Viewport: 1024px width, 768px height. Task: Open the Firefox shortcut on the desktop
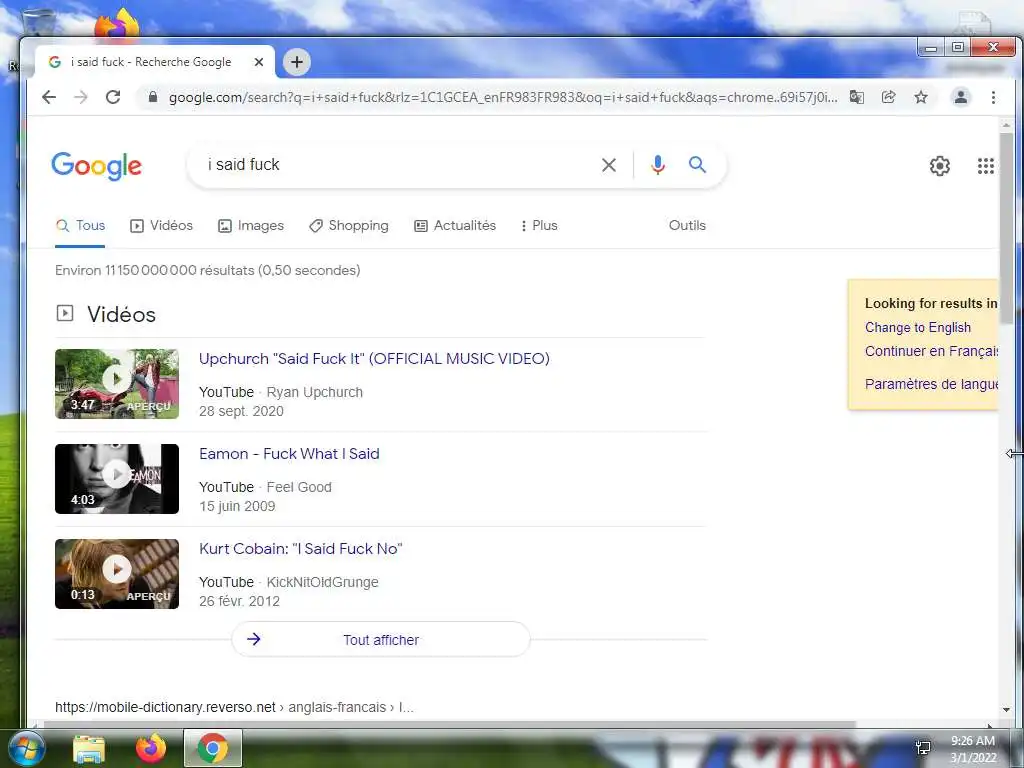[117, 24]
